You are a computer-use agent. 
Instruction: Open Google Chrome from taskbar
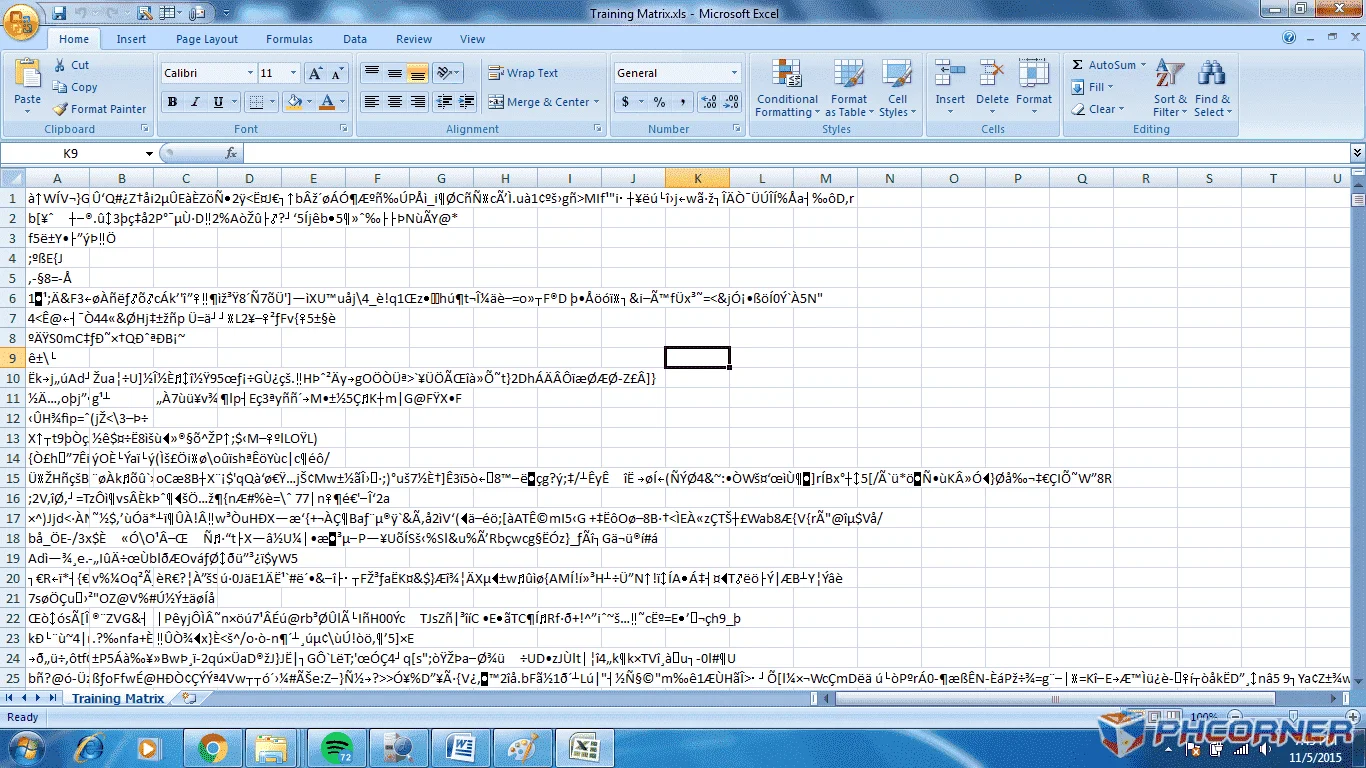coord(212,747)
